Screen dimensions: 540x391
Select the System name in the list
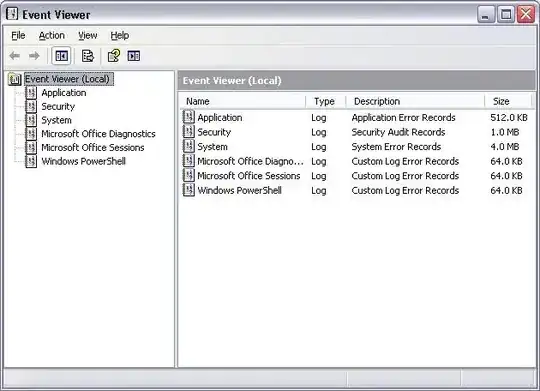tap(212, 147)
